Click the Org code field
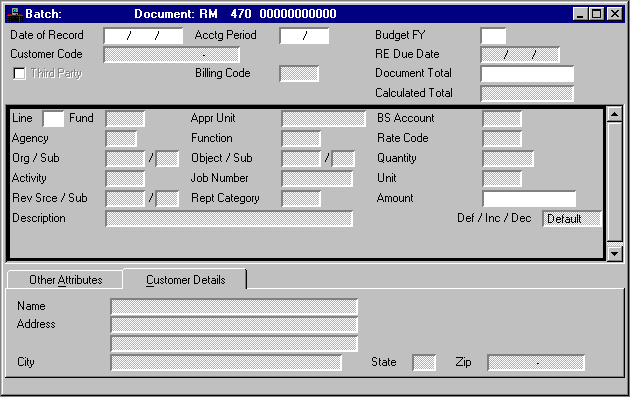This screenshot has height=397, width=630. 125,159
